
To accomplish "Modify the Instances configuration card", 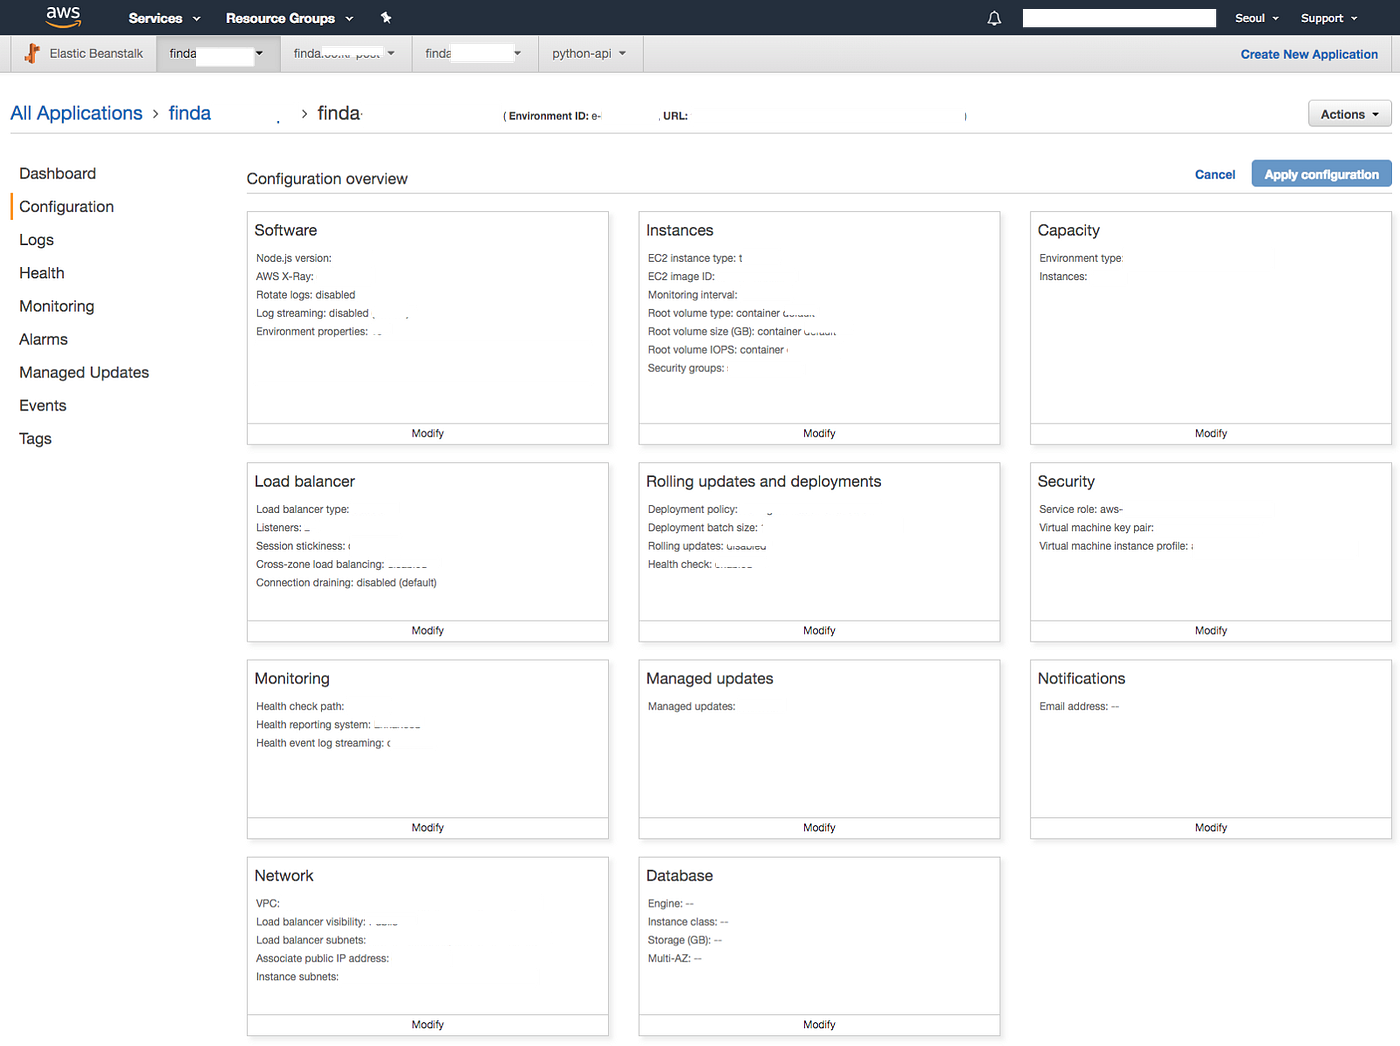I will (x=819, y=433).
